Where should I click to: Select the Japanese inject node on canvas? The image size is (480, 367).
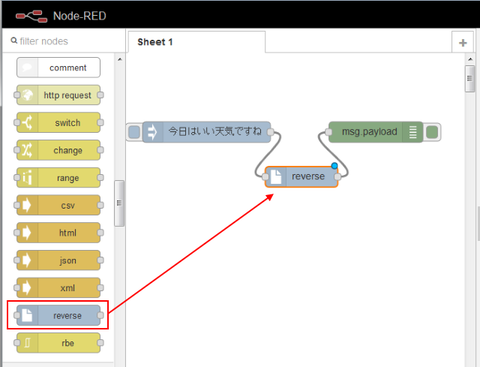tap(207, 132)
